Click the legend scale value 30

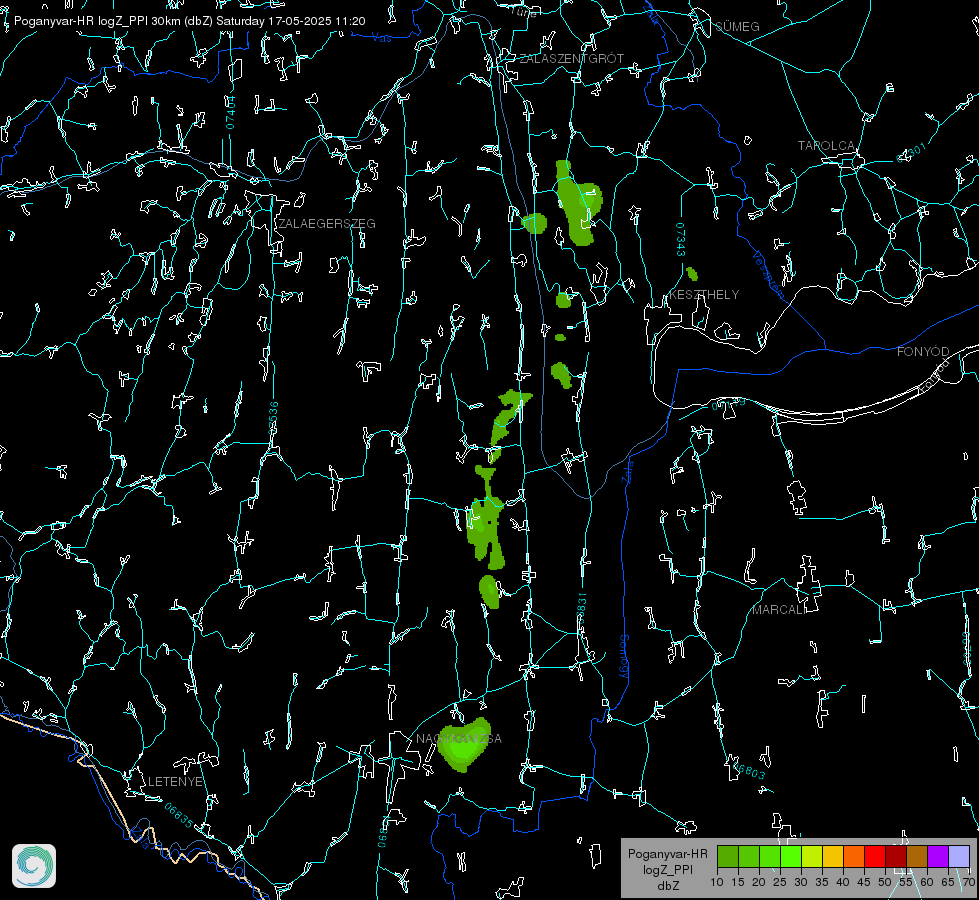point(801,883)
